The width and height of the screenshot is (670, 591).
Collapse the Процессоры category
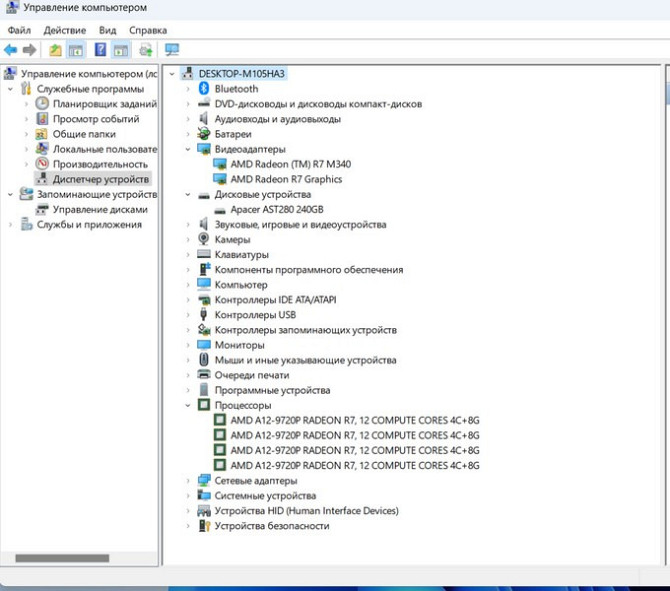pos(188,406)
